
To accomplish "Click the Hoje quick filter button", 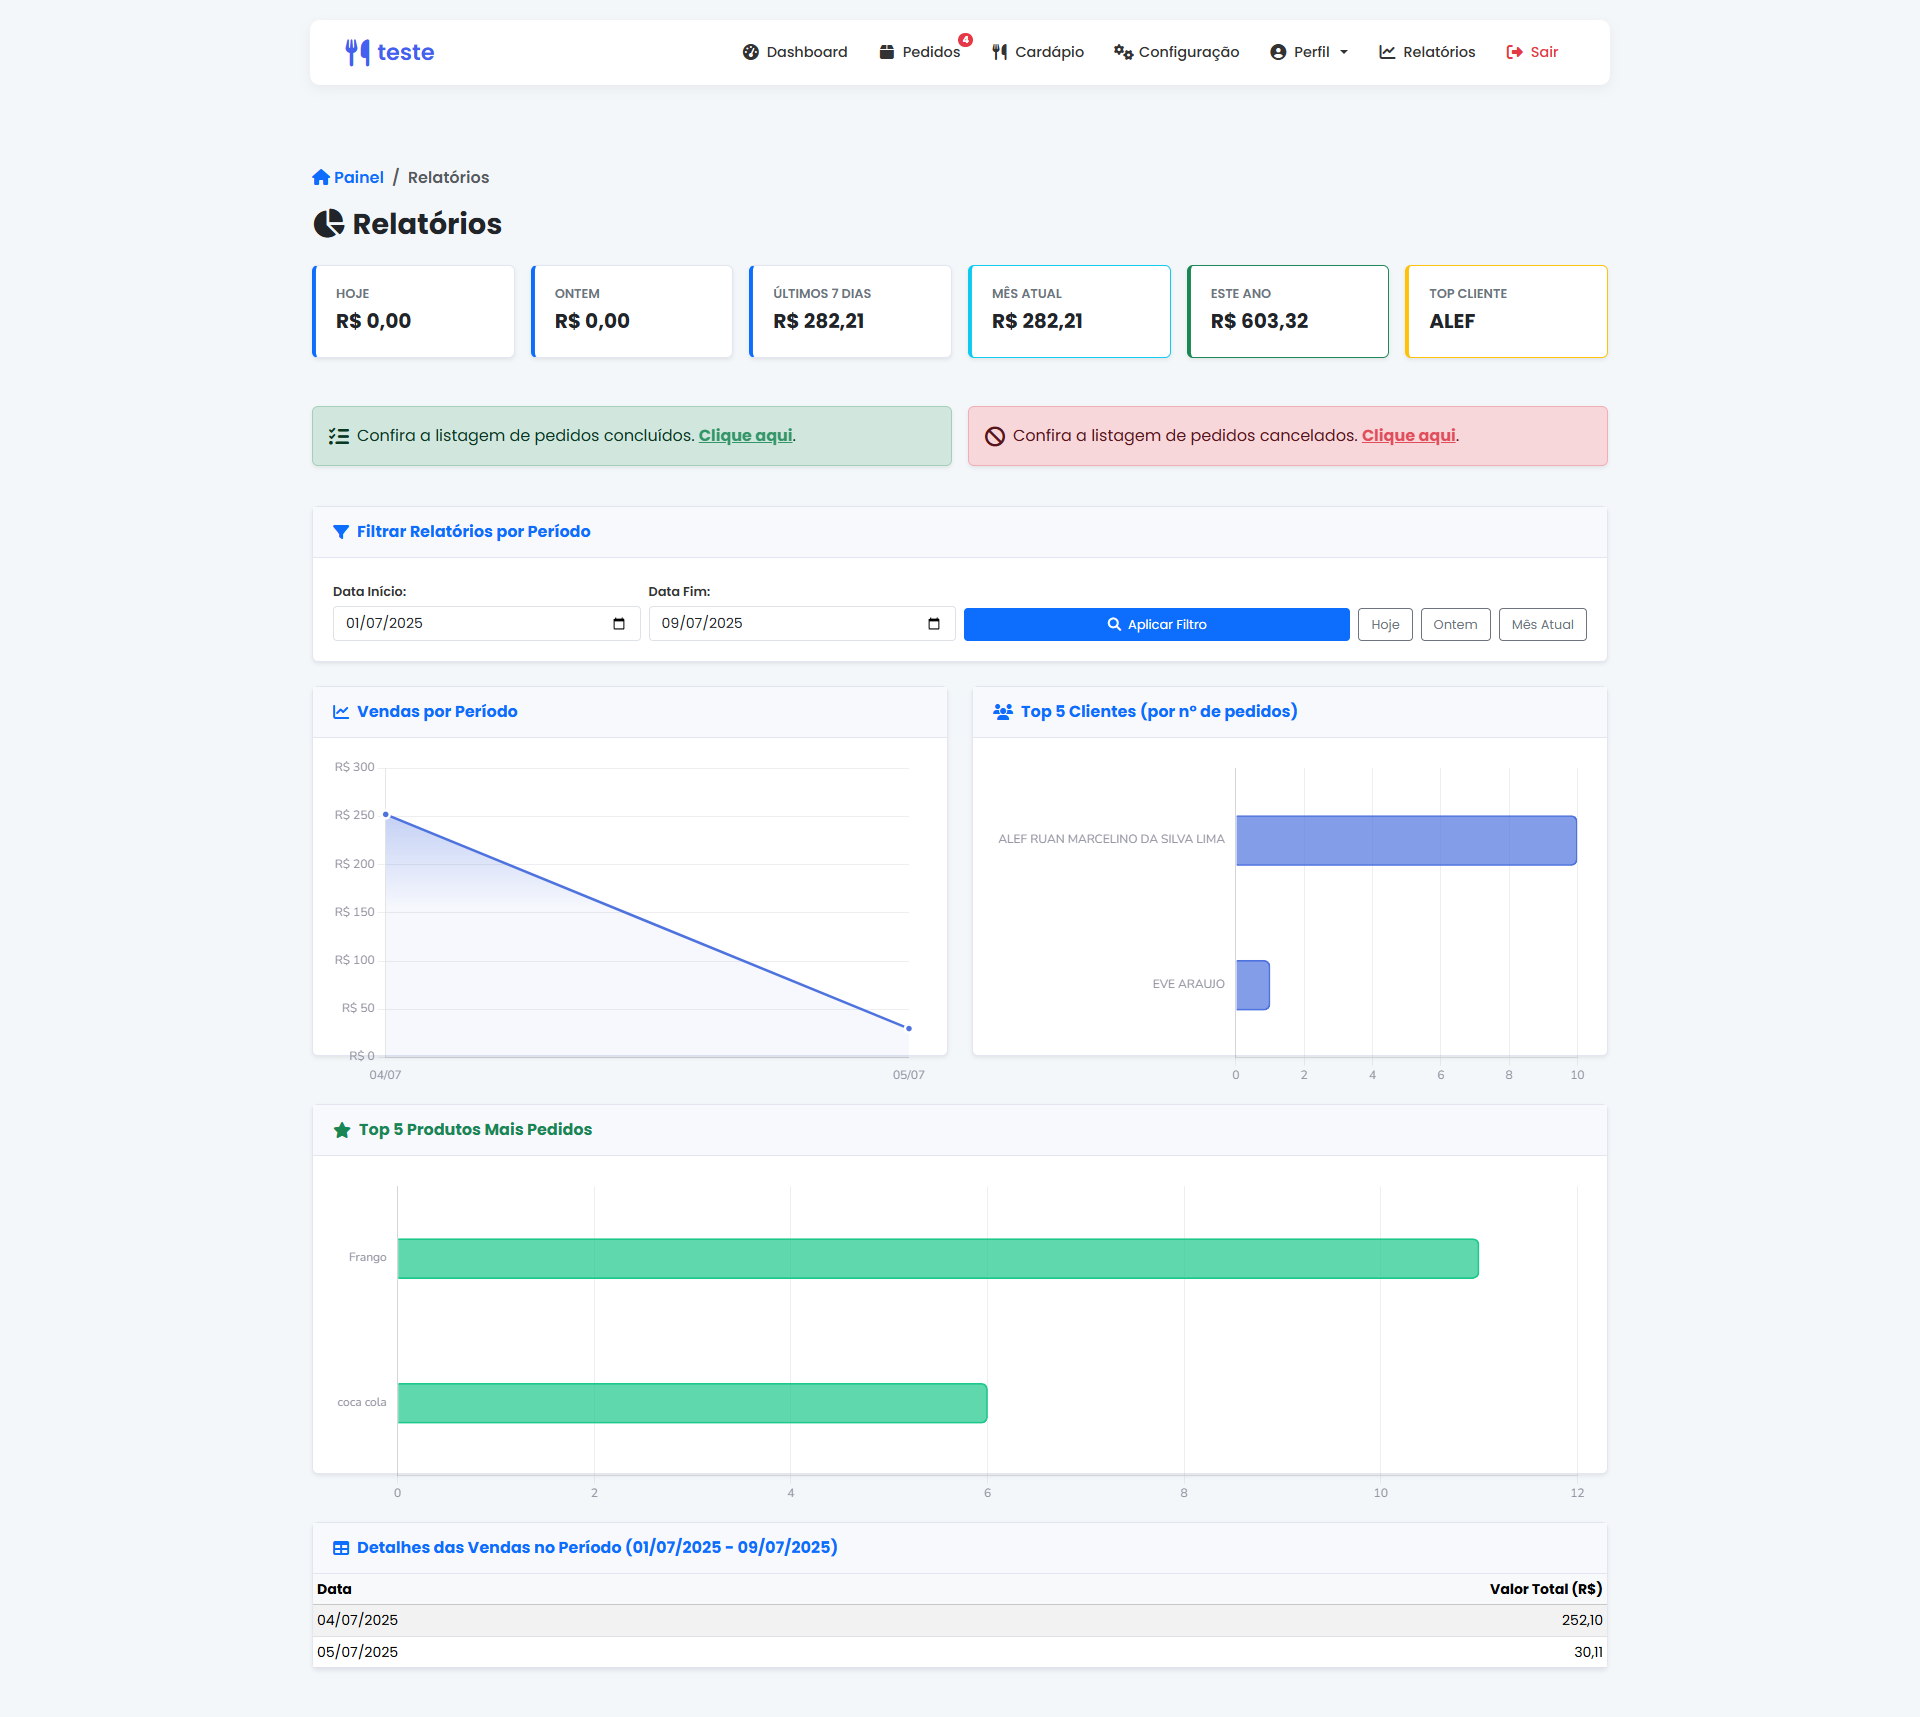I will point(1385,624).
